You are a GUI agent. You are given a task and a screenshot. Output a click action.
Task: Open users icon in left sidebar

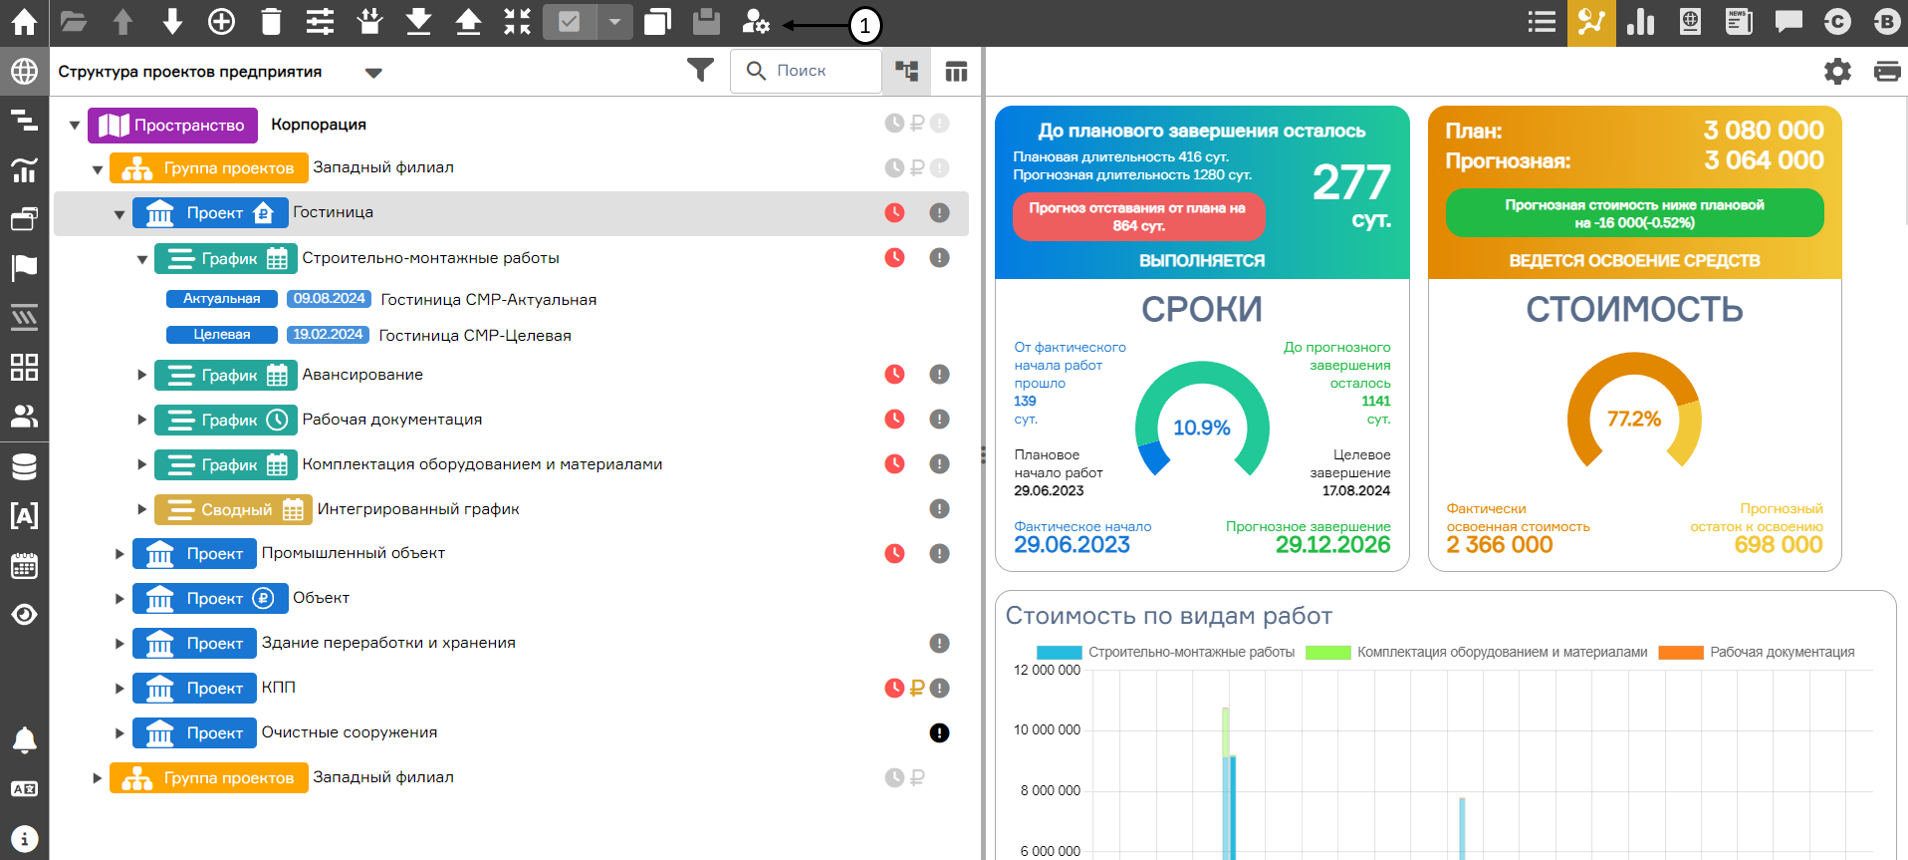[x=24, y=416]
